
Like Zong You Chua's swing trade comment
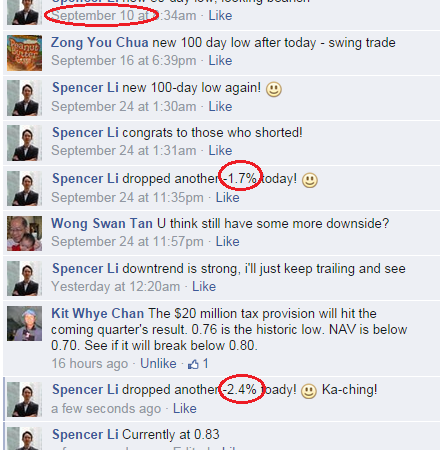(220, 60)
